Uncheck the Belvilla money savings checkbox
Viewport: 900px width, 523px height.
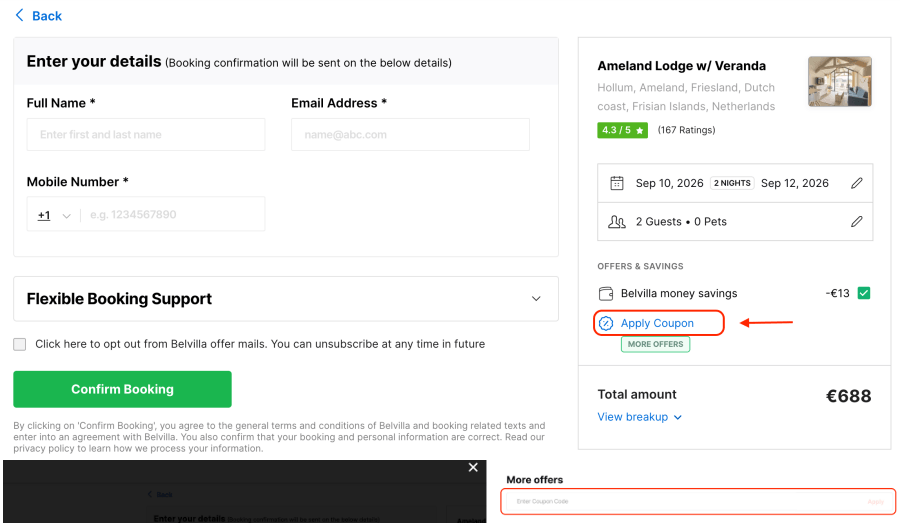(x=864, y=293)
